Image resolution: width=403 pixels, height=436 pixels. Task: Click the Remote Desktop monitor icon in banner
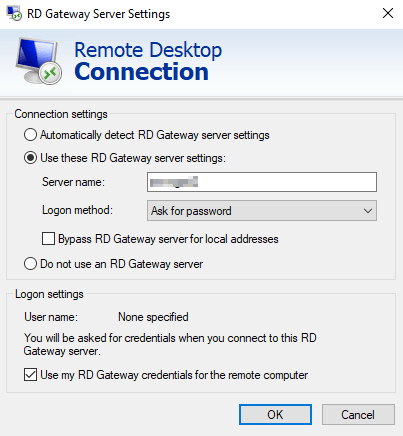(x=39, y=61)
